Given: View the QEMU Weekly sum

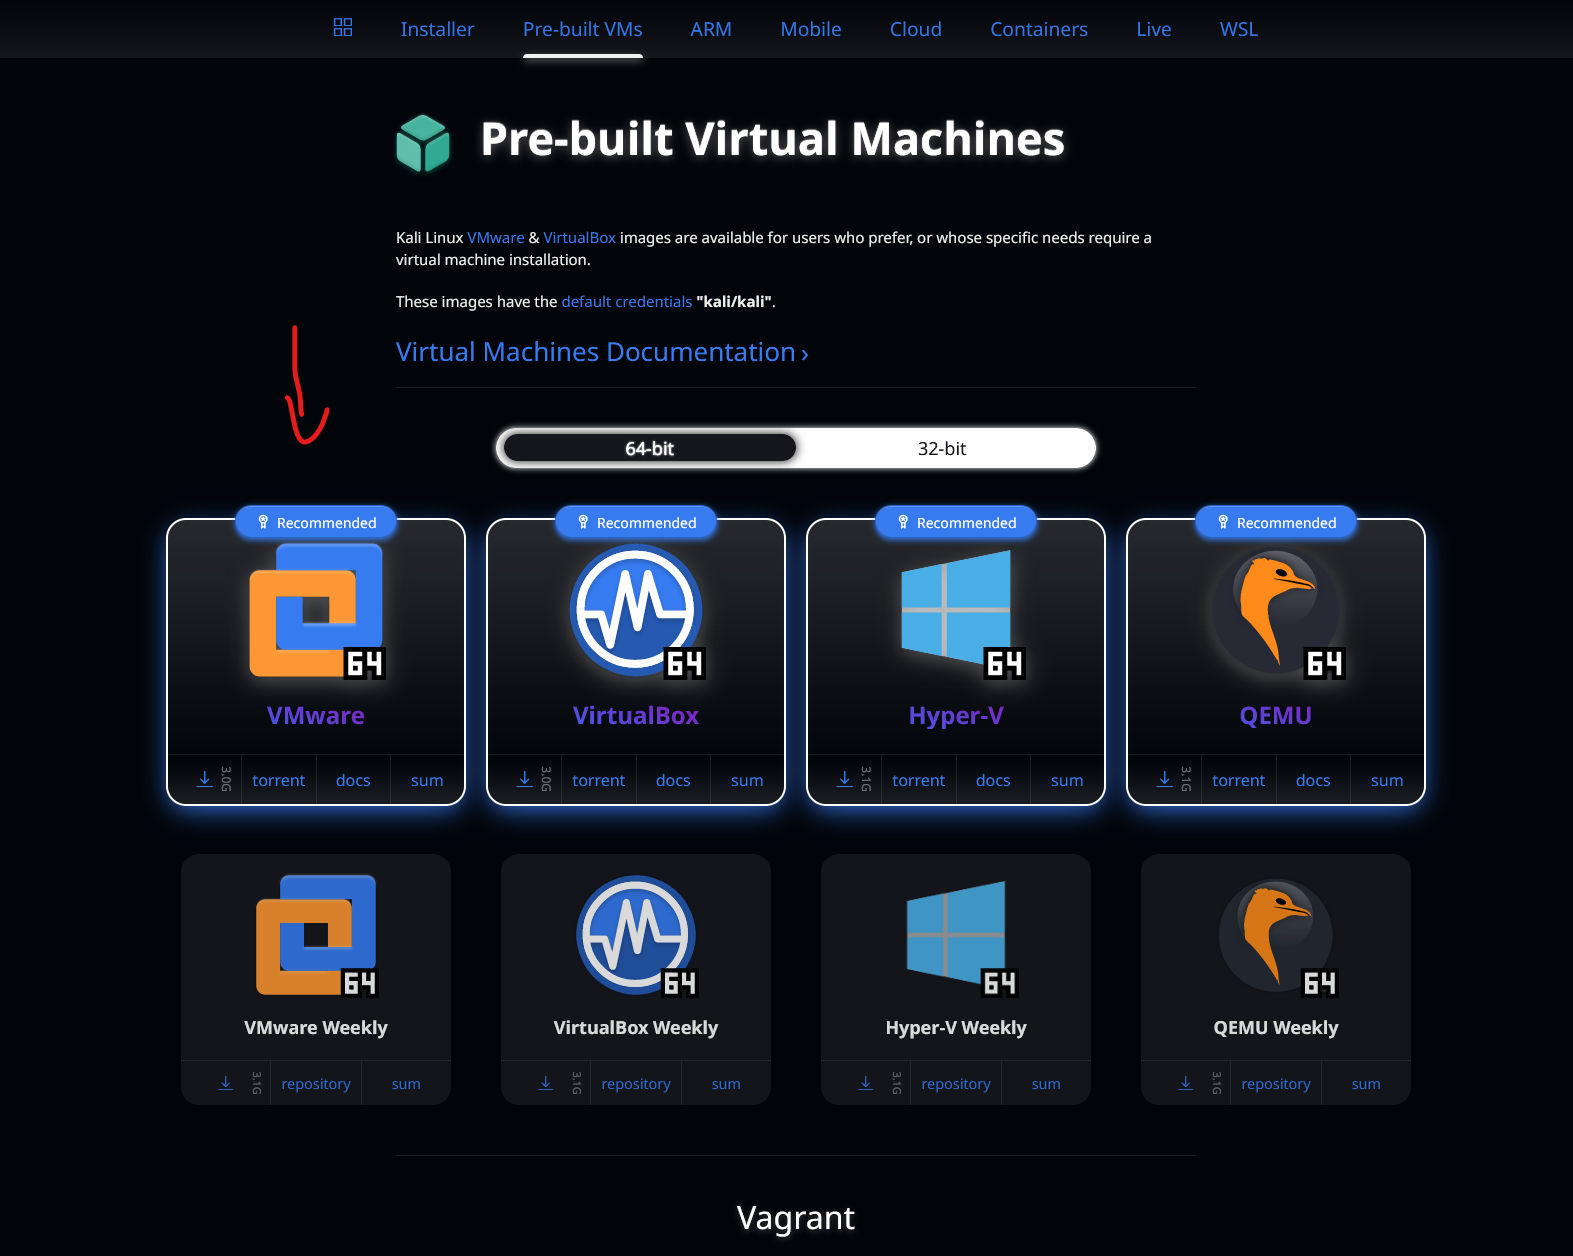Looking at the screenshot, I should [x=1366, y=1084].
